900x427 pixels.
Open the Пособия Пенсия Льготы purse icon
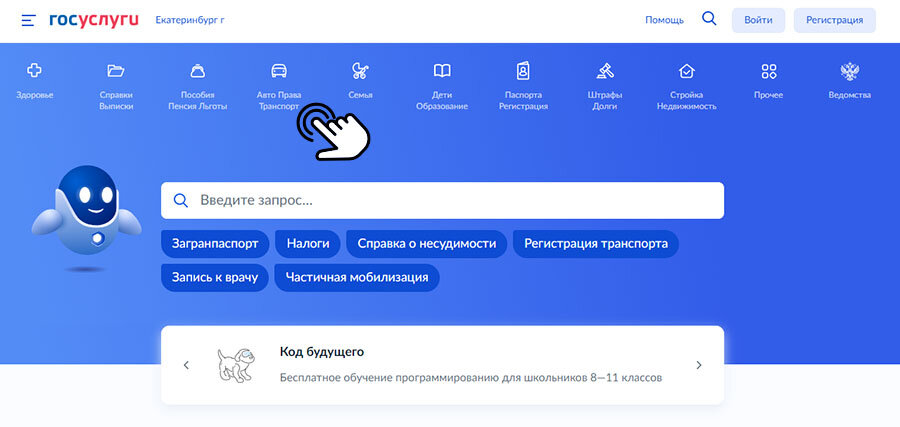[x=197, y=71]
